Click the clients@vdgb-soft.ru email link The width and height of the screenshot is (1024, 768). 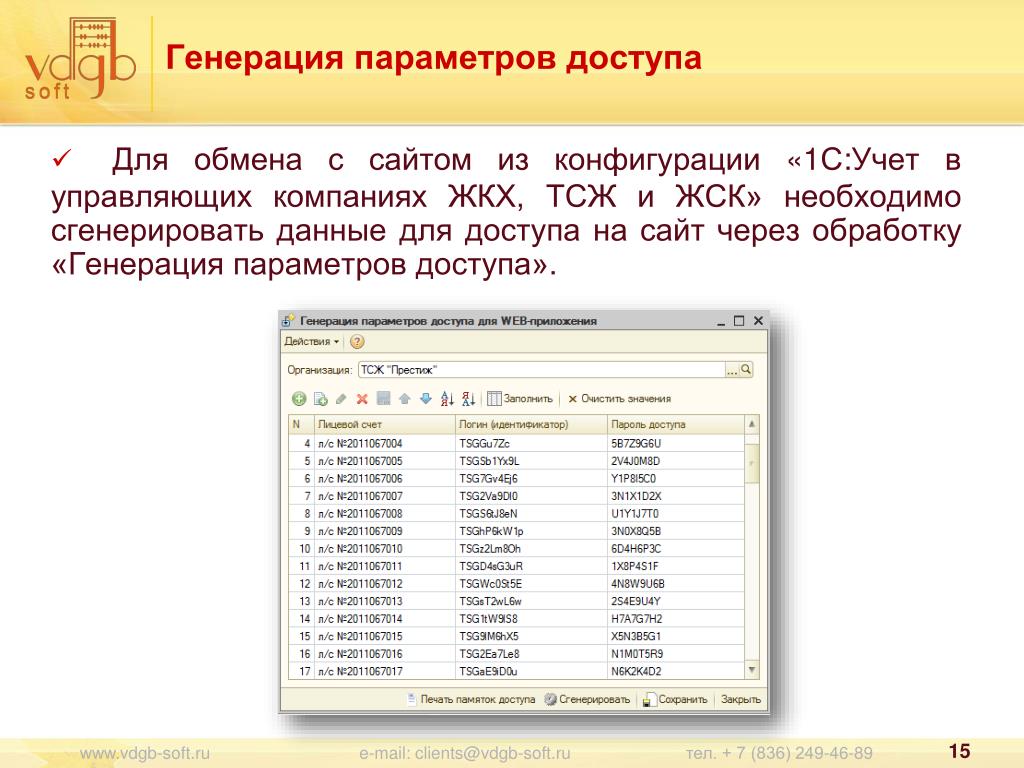tap(492, 753)
